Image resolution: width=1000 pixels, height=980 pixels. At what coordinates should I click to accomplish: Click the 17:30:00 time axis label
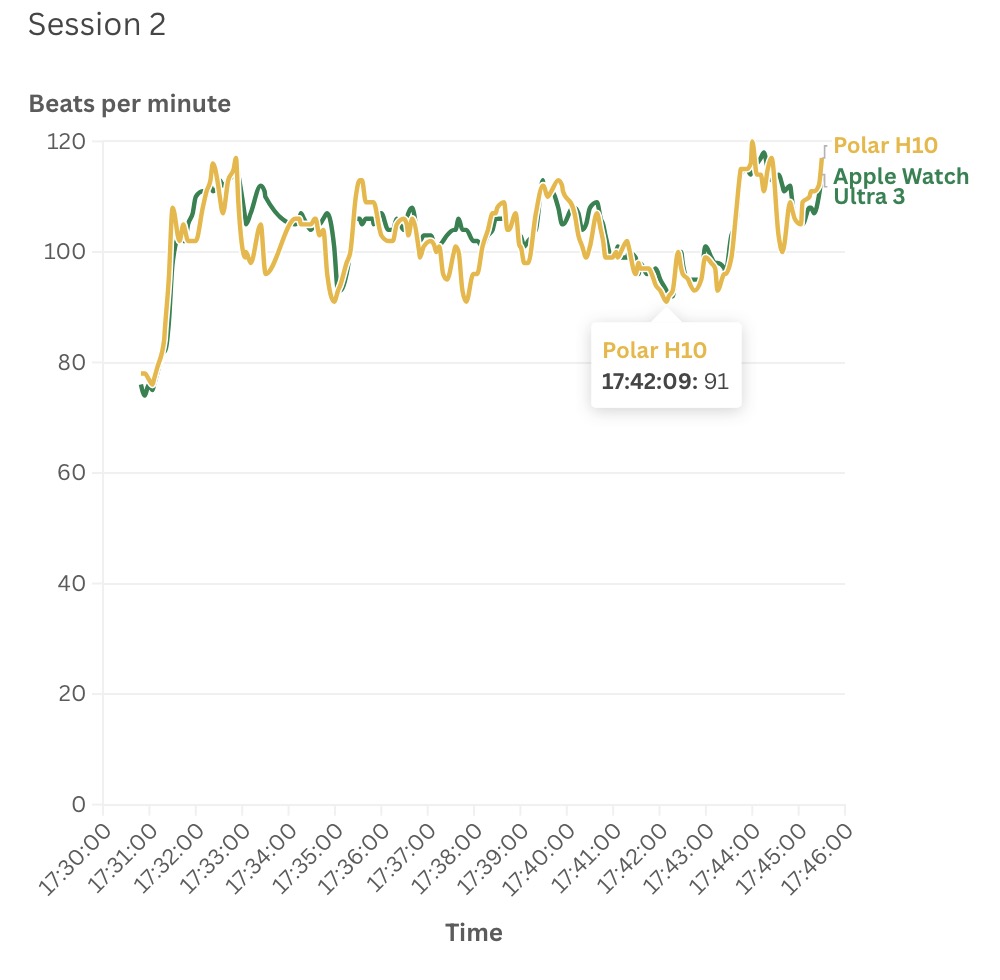coord(76,851)
